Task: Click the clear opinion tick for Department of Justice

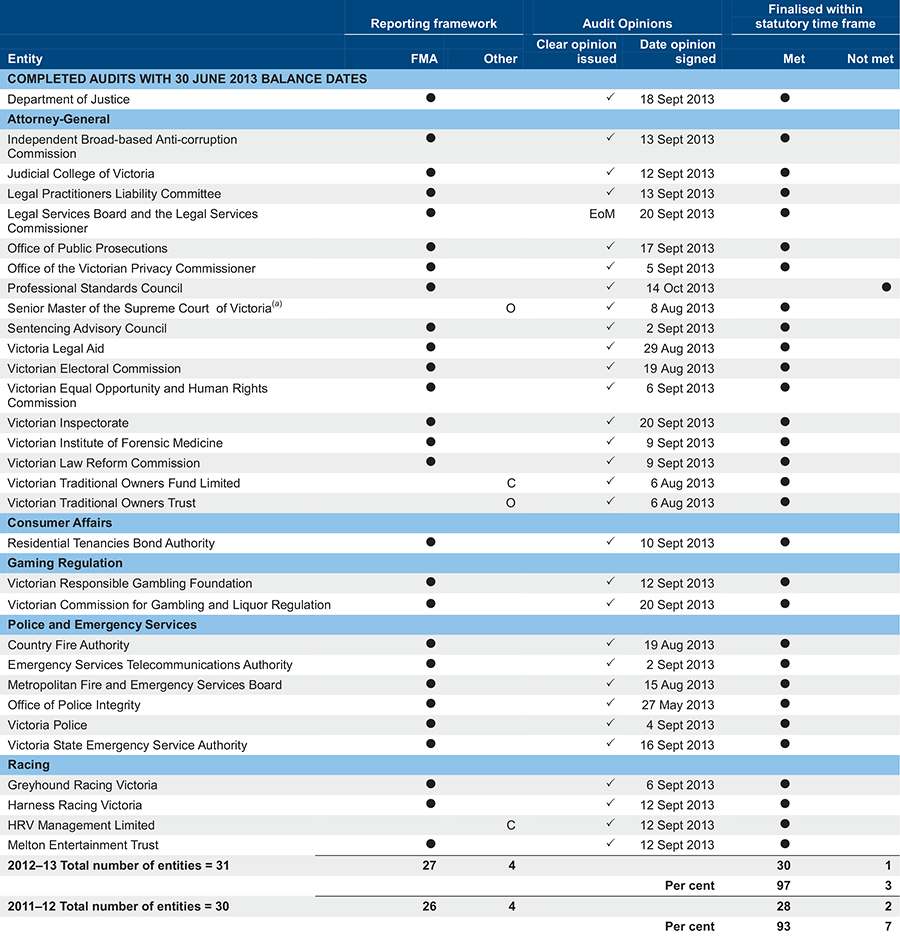Action: click(x=610, y=97)
